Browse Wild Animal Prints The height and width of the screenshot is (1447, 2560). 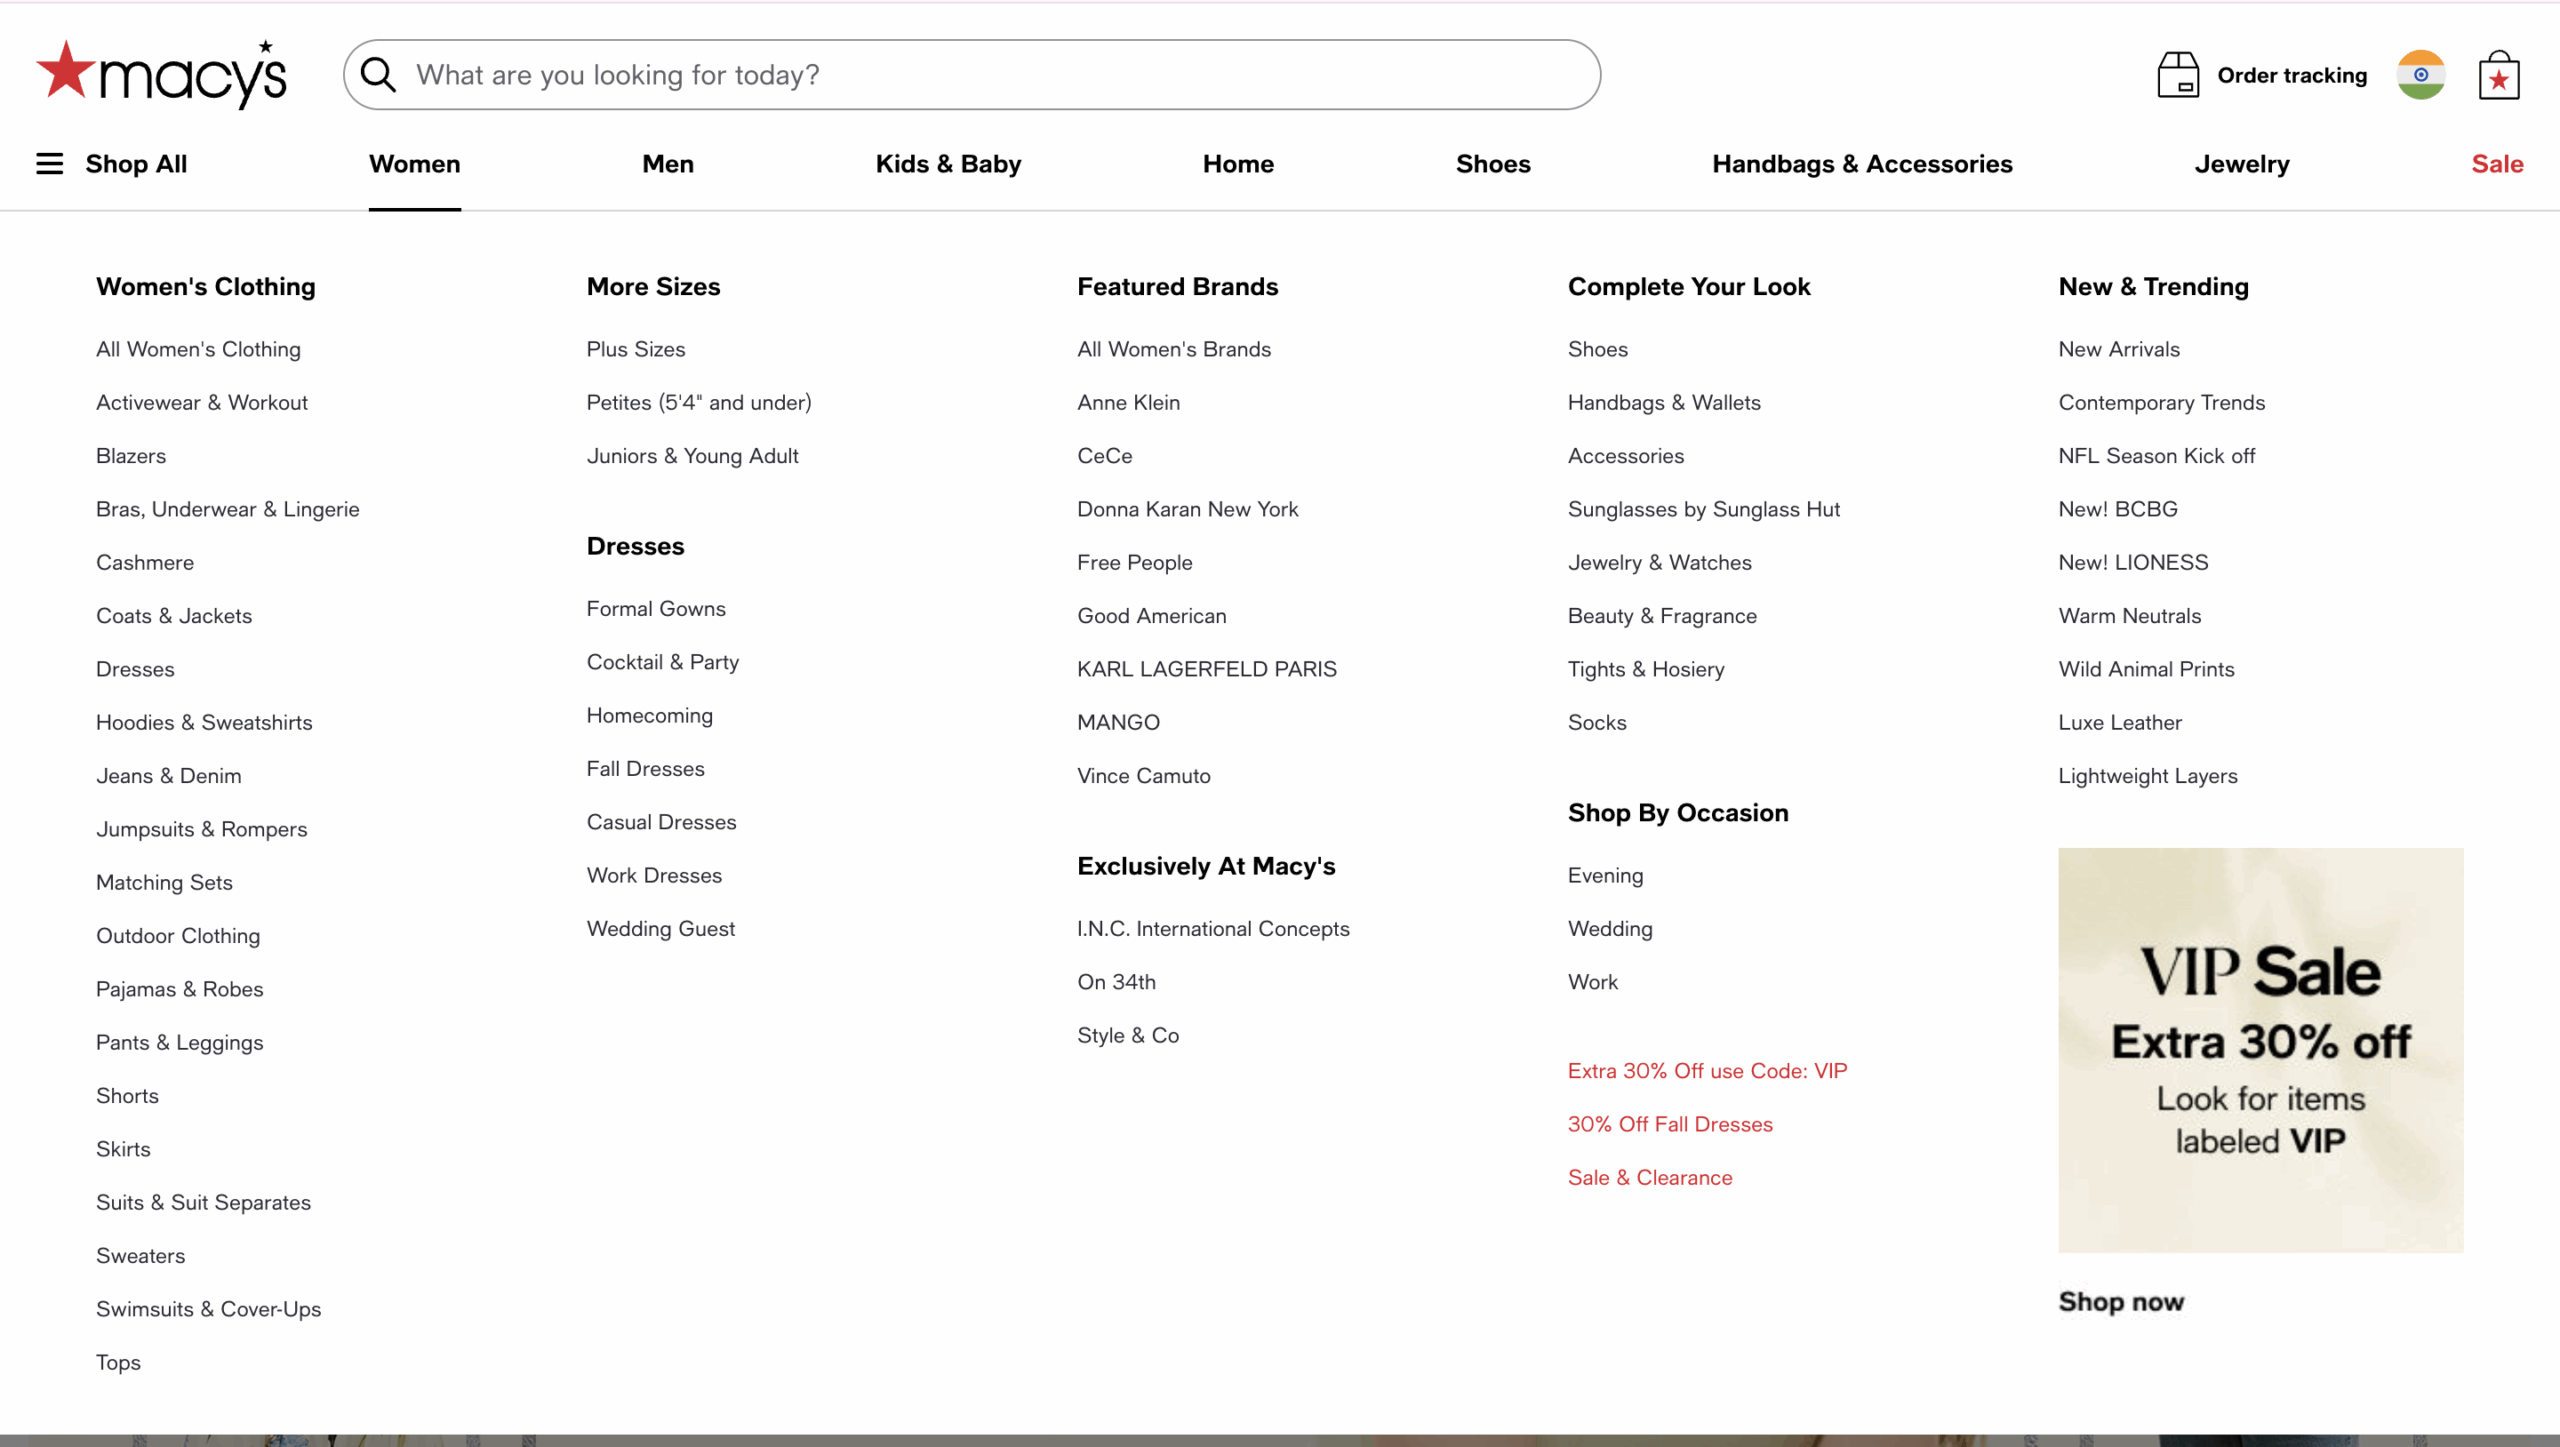pyautogui.click(x=2146, y=669)
